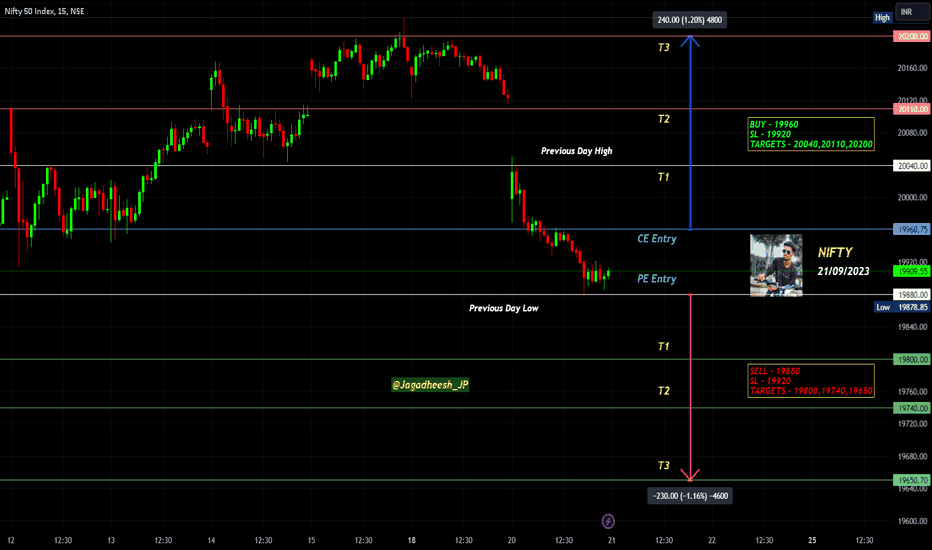Select the 20200.00 red price label

pos(911,36)
